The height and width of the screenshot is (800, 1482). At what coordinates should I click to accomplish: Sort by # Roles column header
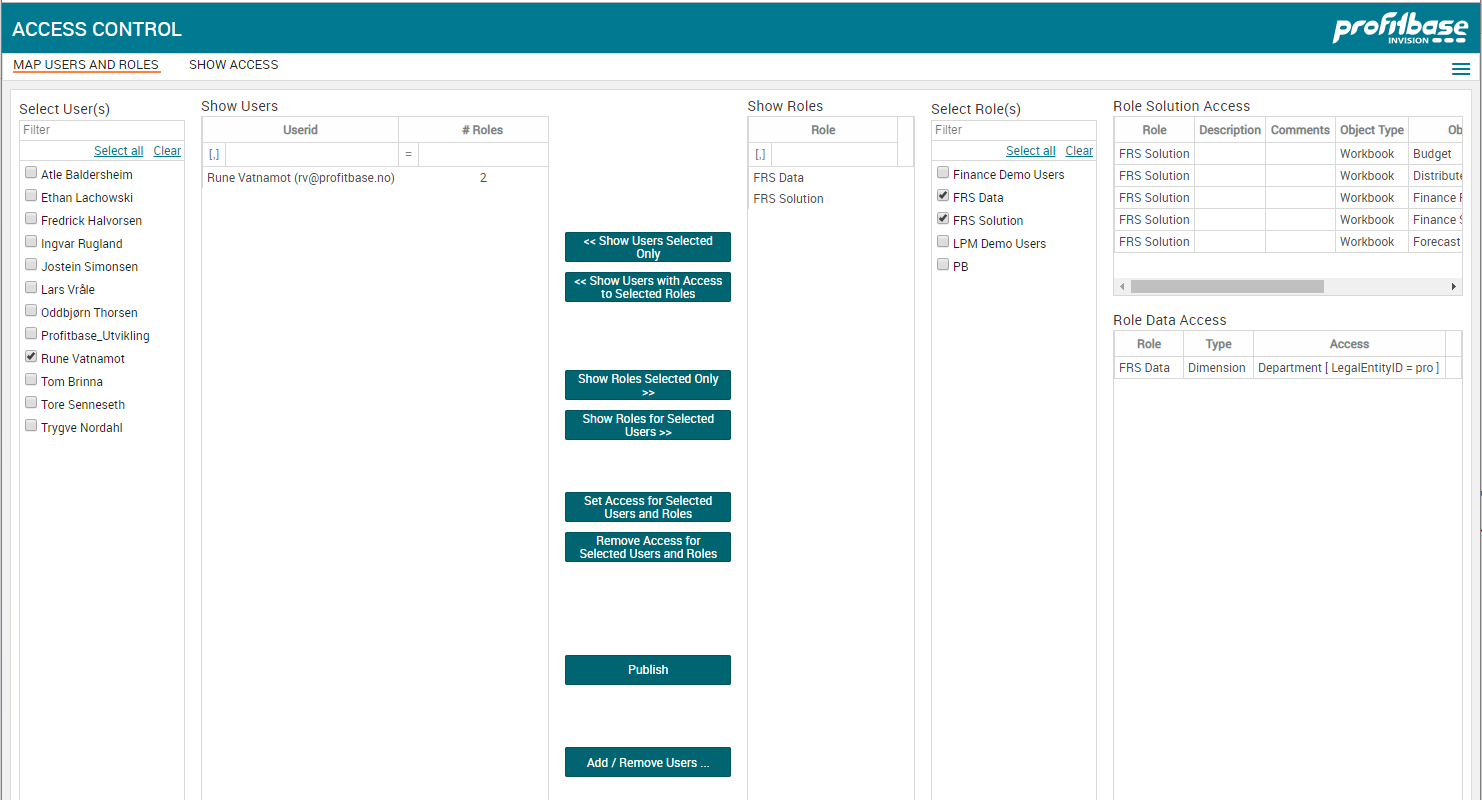pos(483,130)
